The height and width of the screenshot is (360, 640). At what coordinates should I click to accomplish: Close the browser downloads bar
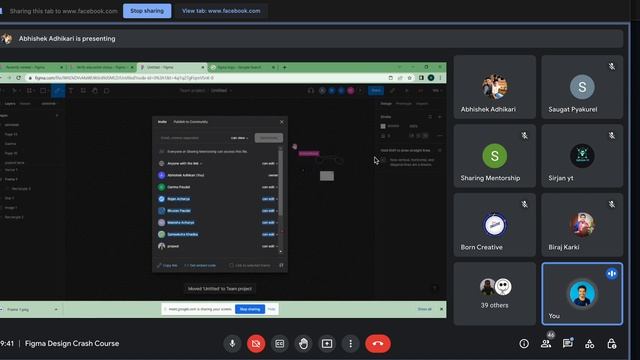point(441,309)
